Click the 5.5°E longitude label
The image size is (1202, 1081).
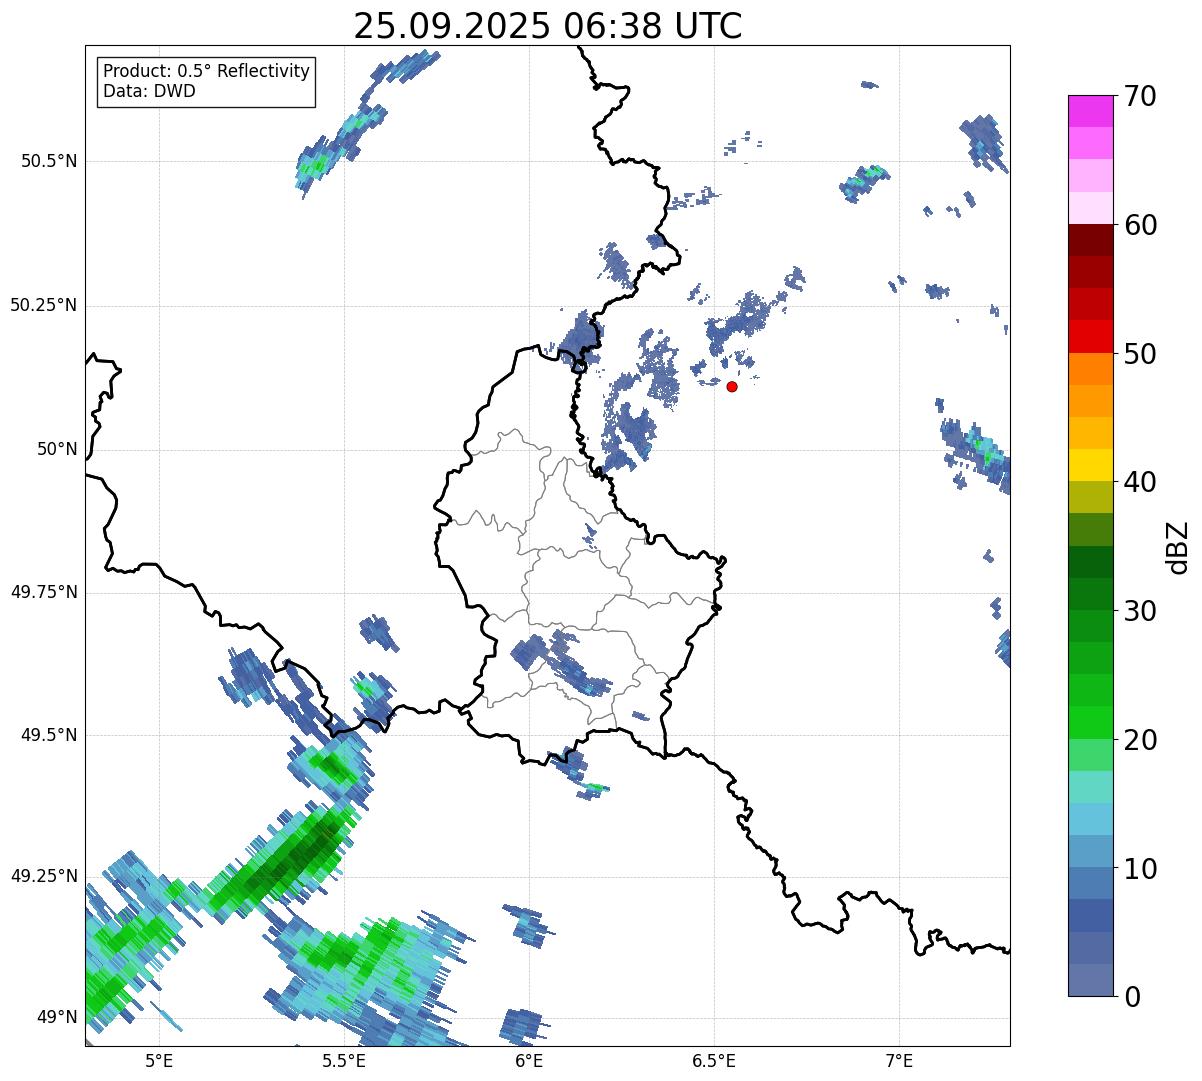coord(344,1060)
